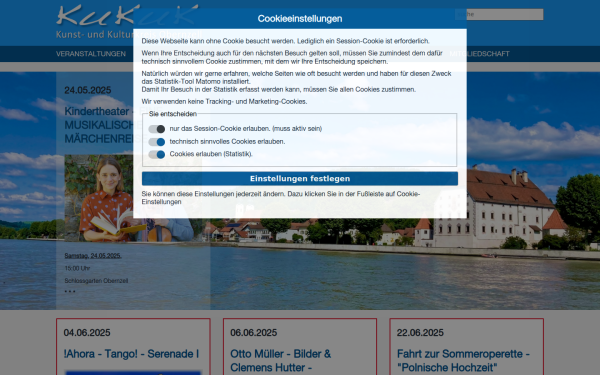Click the 24.05.2025 date heading
This screenshot has width=600, height=375.
[x=88, y=90]
